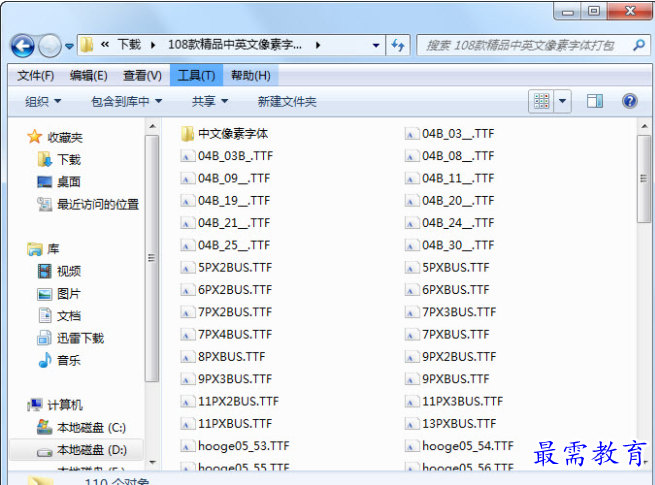This screenshot has width=655, height=485.
Task: Select font file icon of 04B_24__.TTF
Action: pos(412,223)
